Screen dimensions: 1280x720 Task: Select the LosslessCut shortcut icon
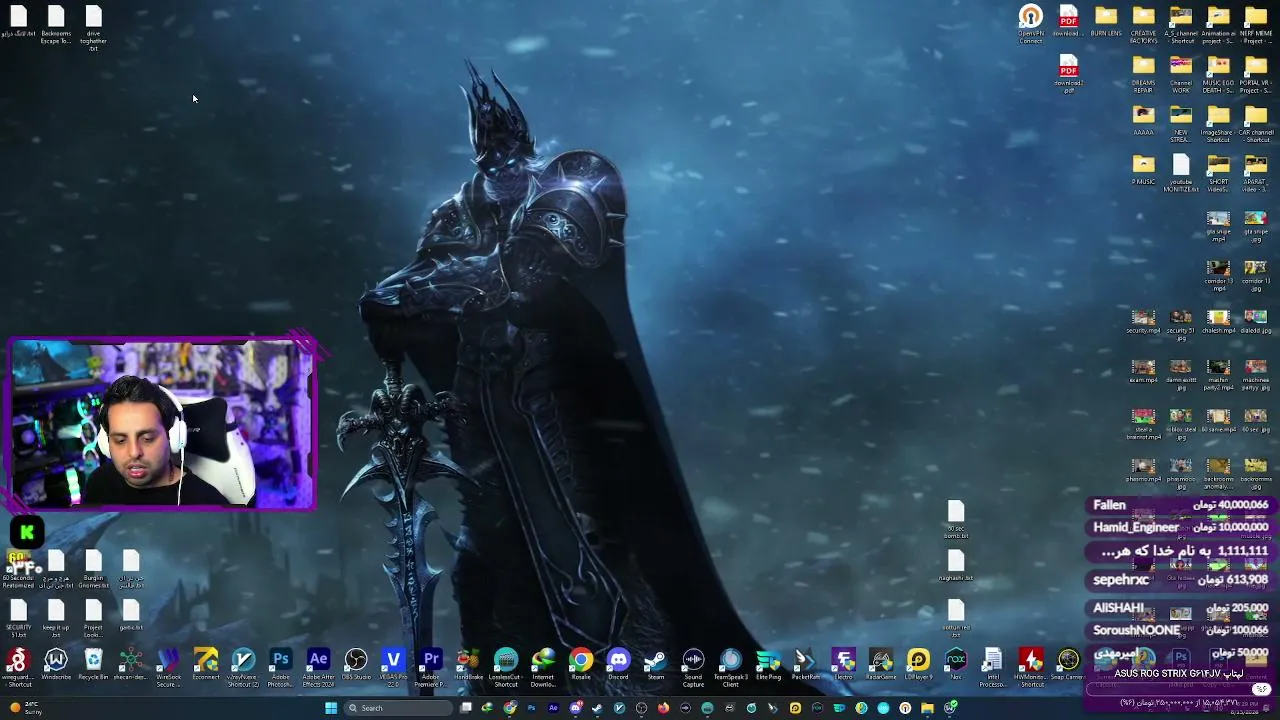506,667
